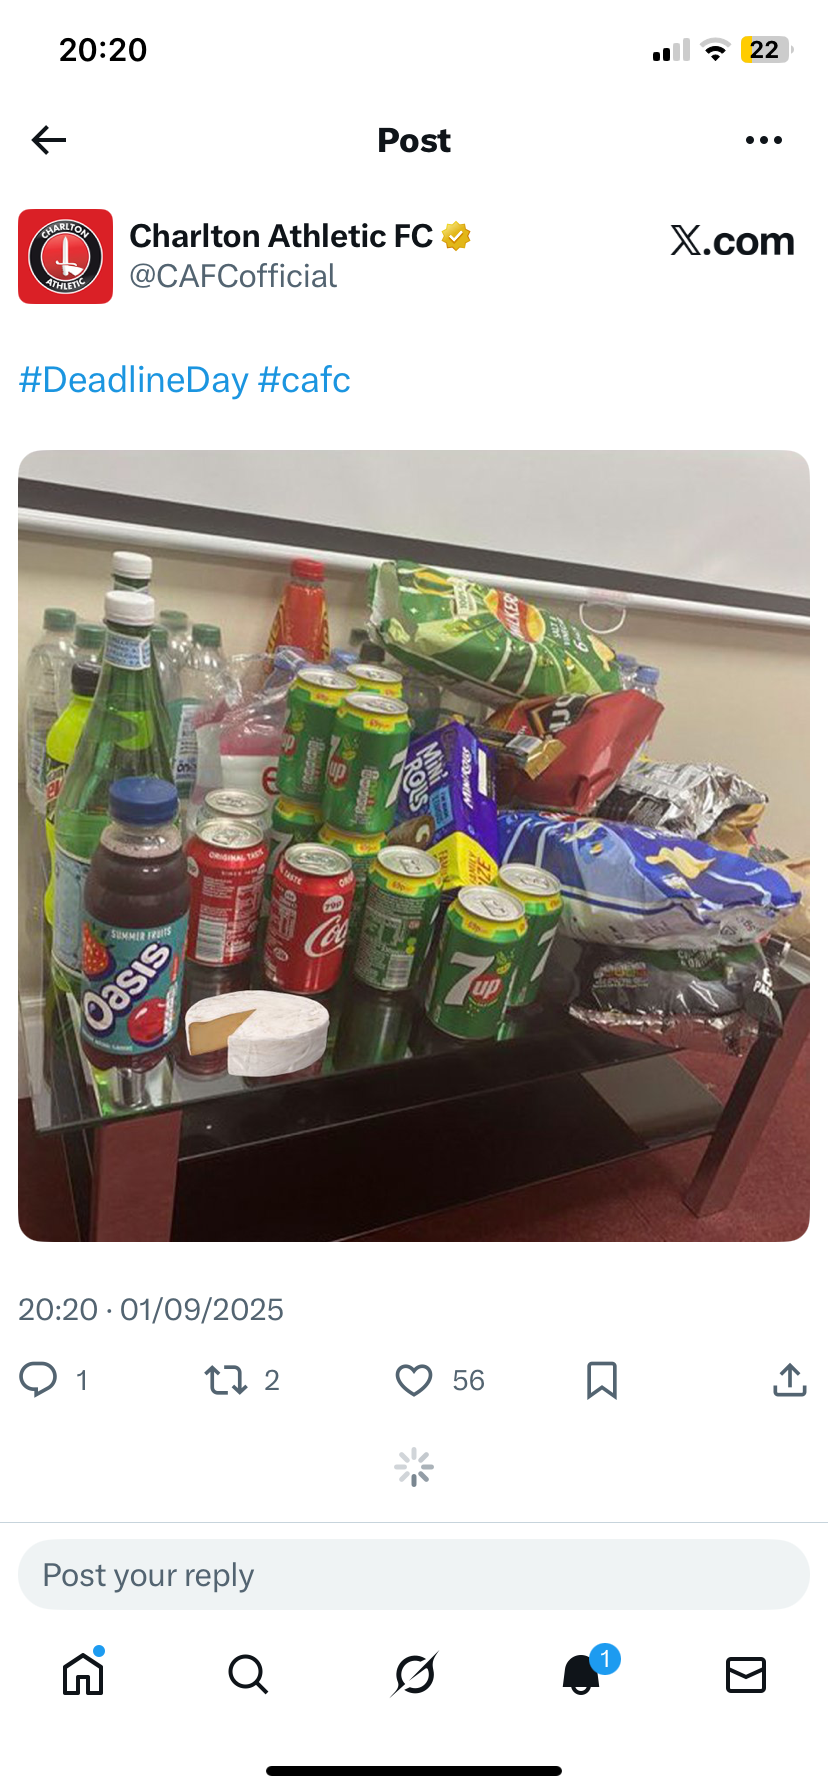
Task: Open the @CAFCofficial handle
Action: tap(233, 276)
